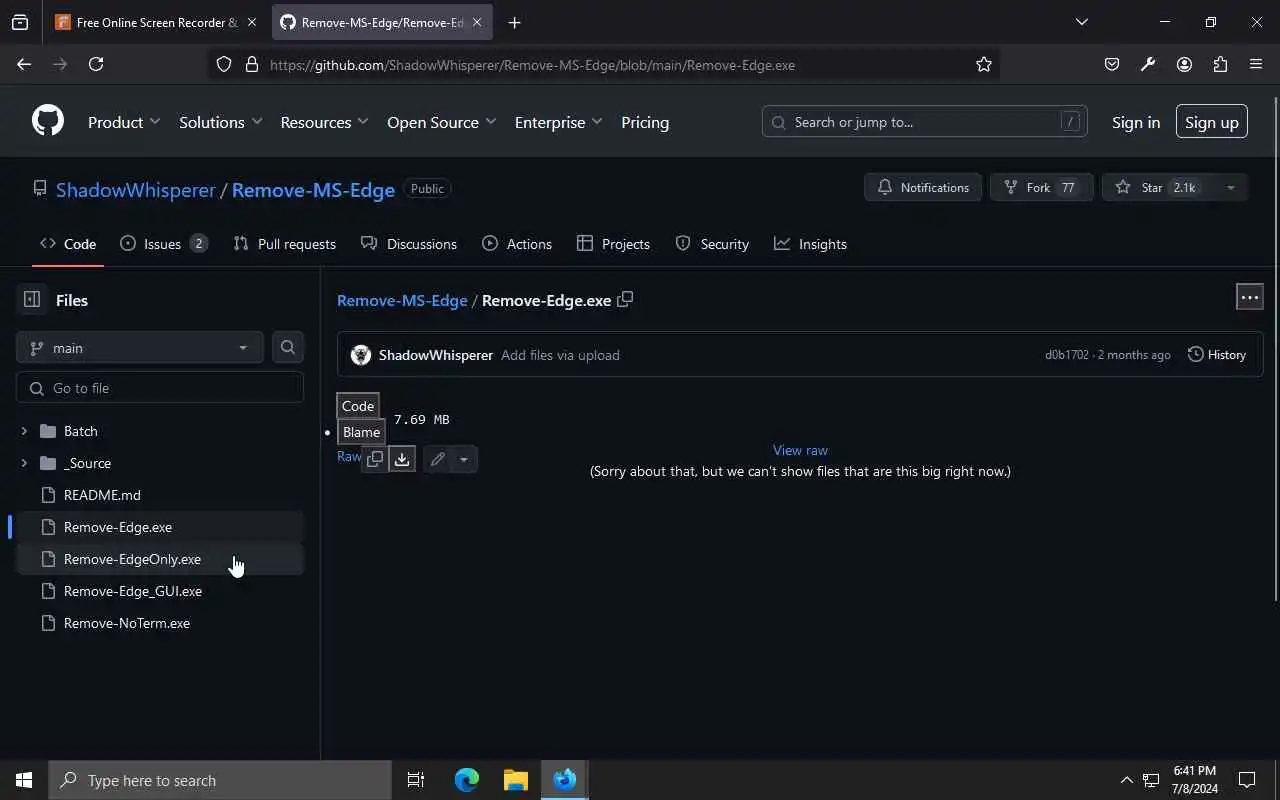Open Remove-Edge_GUI.exe in file tree

tap(160, 591)
